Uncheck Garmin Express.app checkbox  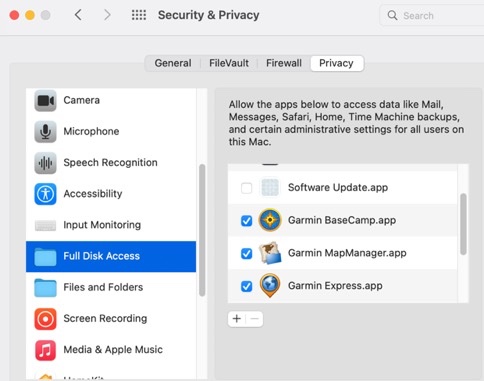pos(246,286)
